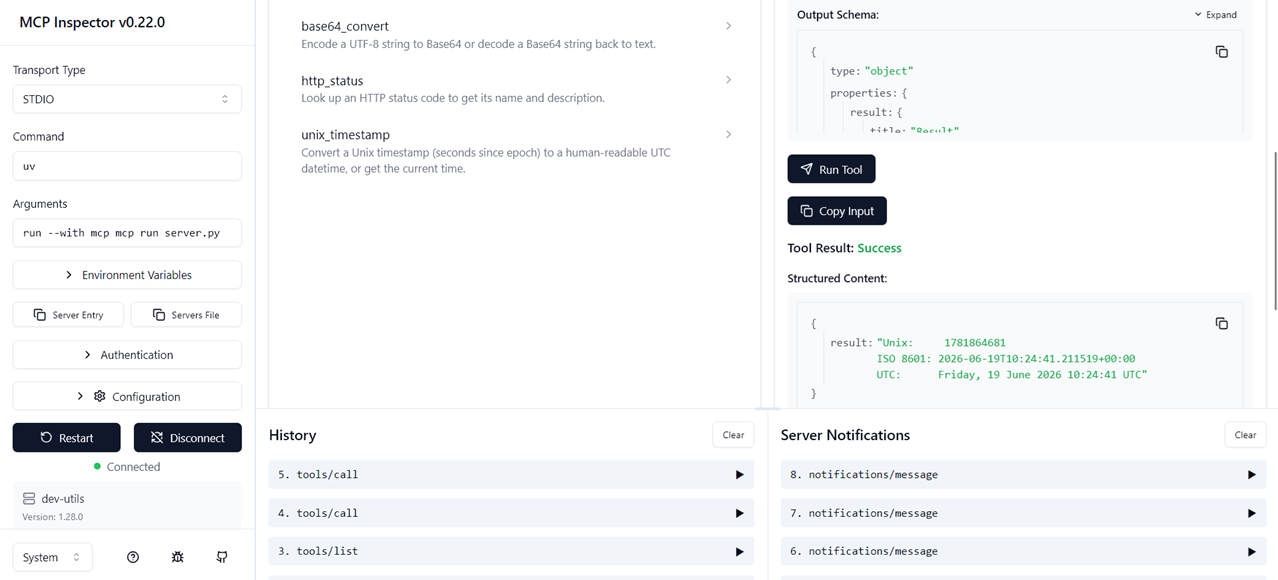This screenshot has height=580, width=1278.
Task: Expand history entry 3 tools/list
Action: (x=511, y=551)
